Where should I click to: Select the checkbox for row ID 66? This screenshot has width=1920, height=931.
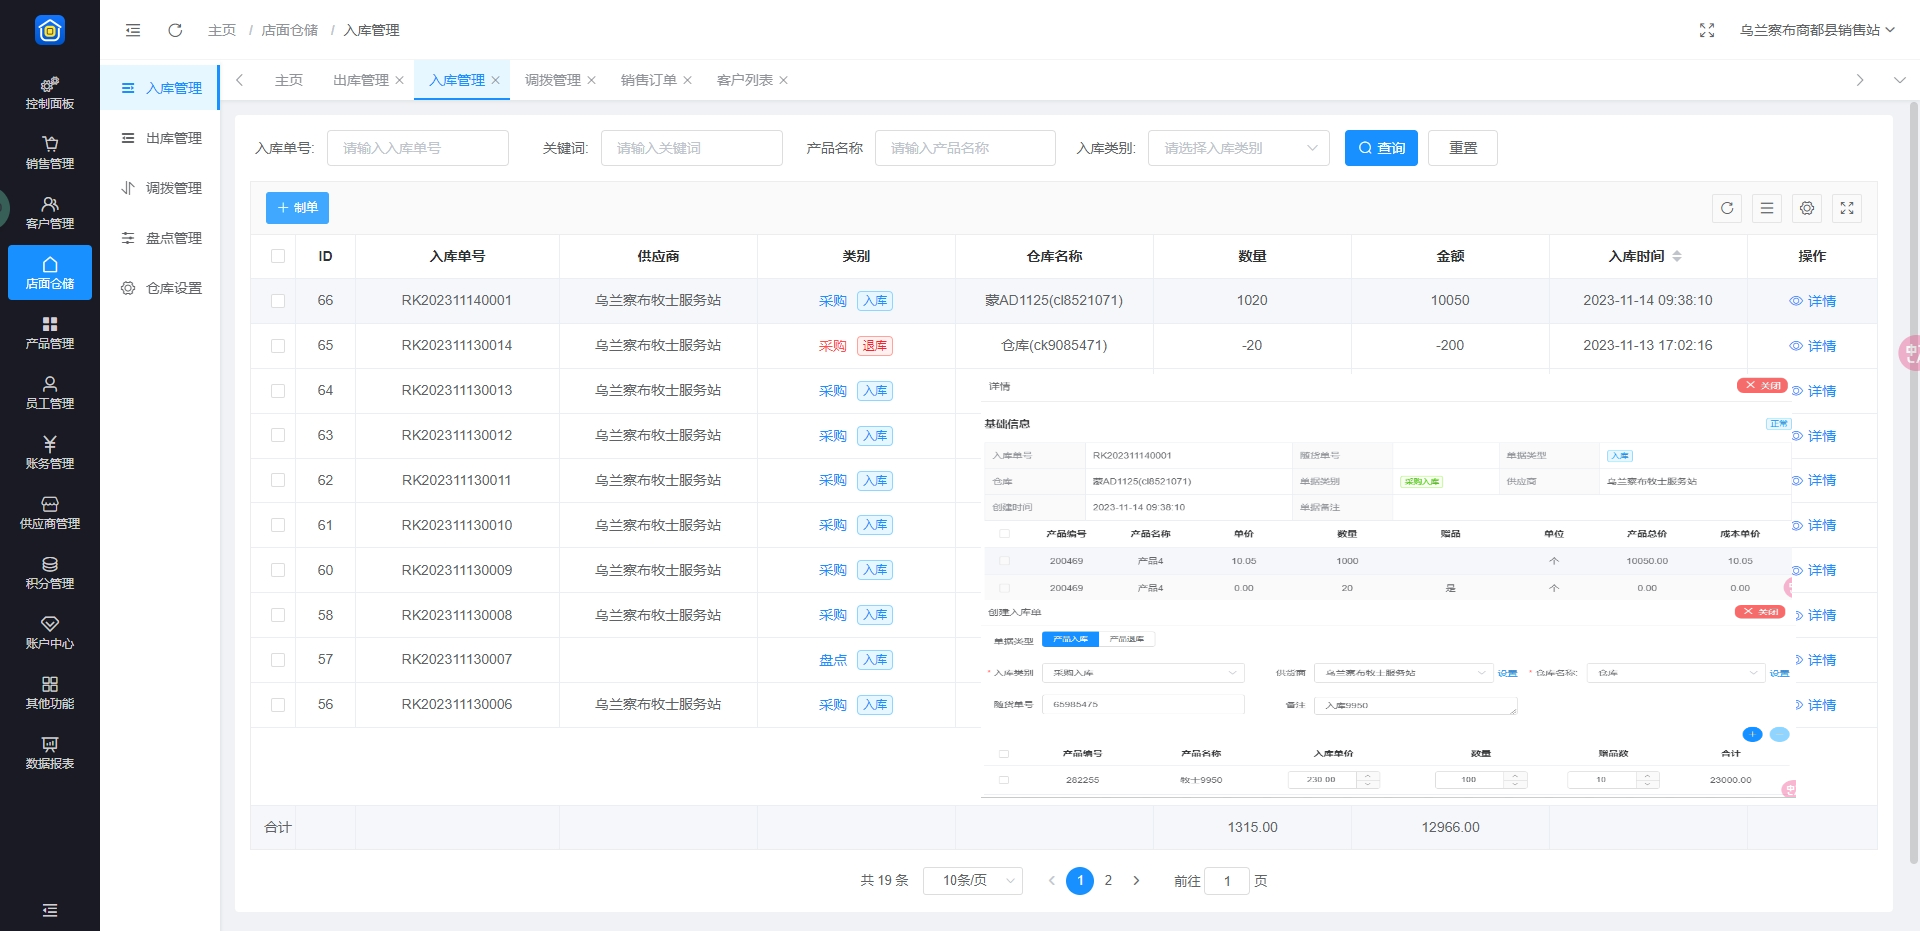[278, 301]
